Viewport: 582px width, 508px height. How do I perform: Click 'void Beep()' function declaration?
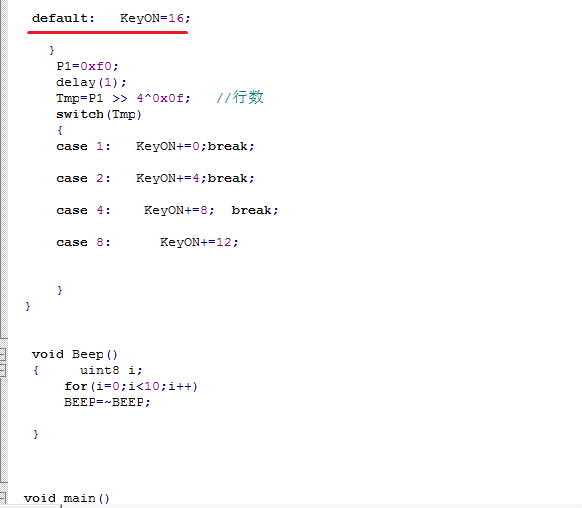tap(75, 354)
